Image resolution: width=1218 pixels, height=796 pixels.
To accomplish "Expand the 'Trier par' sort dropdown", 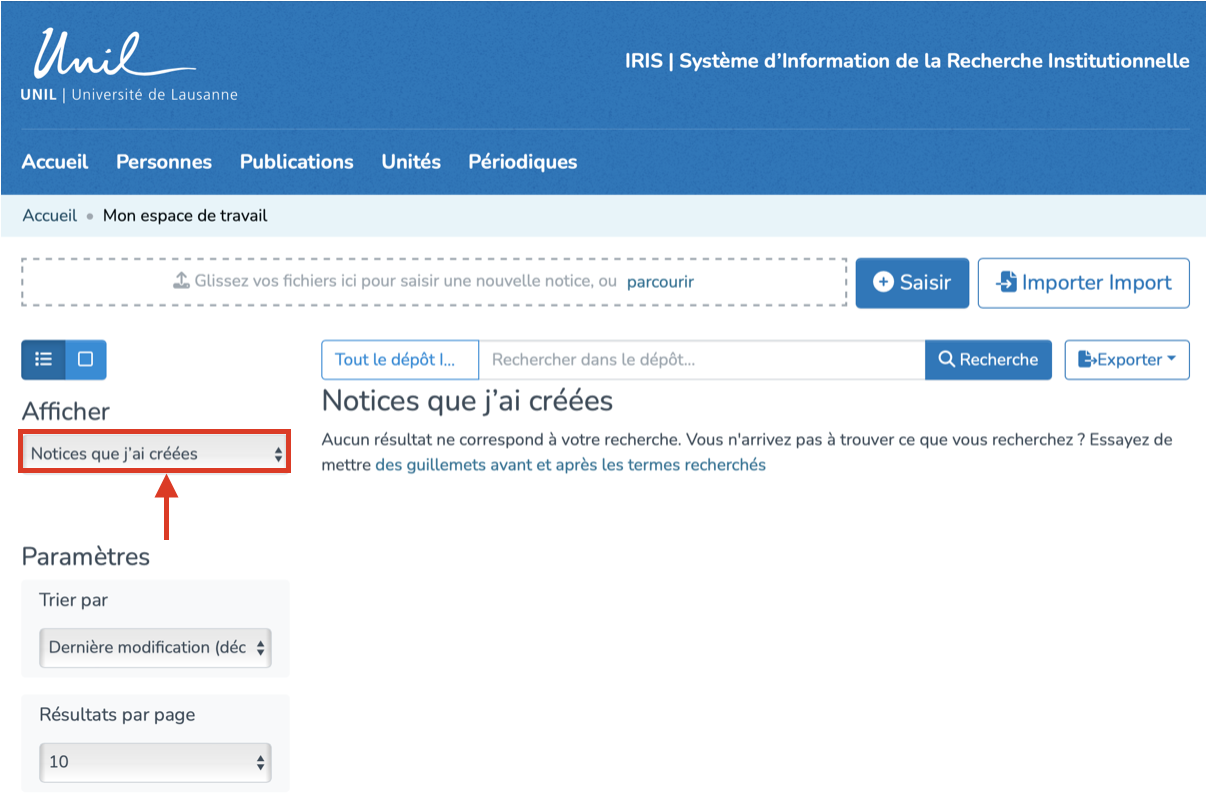I will coord(155,648).
